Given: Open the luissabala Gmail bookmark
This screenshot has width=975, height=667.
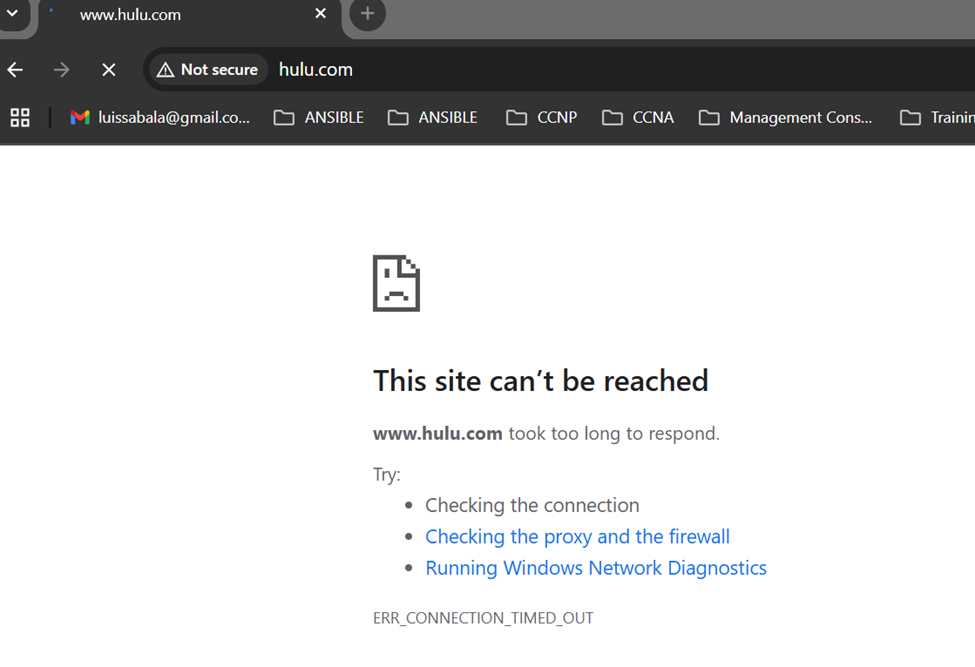Looking at the screenshot, I should [x=160, y=117].
